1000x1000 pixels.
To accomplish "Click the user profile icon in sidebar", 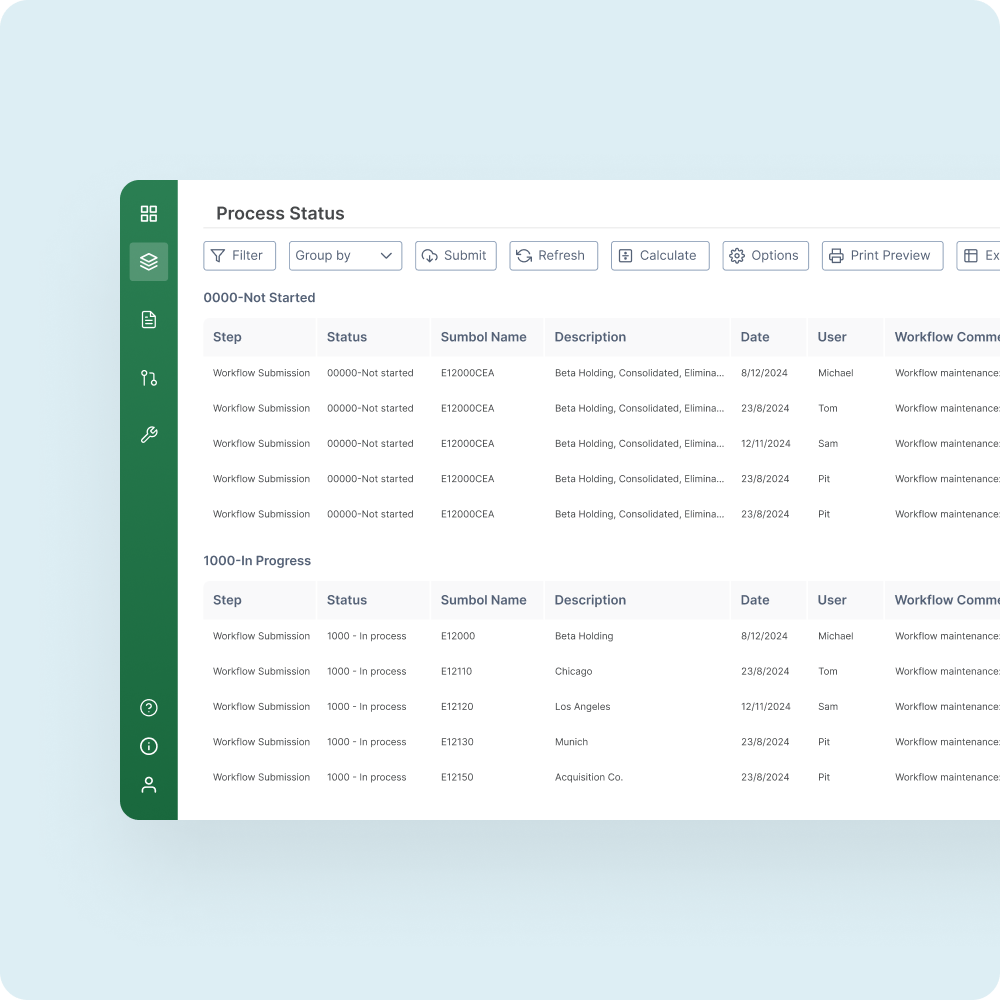I will 148,784.
